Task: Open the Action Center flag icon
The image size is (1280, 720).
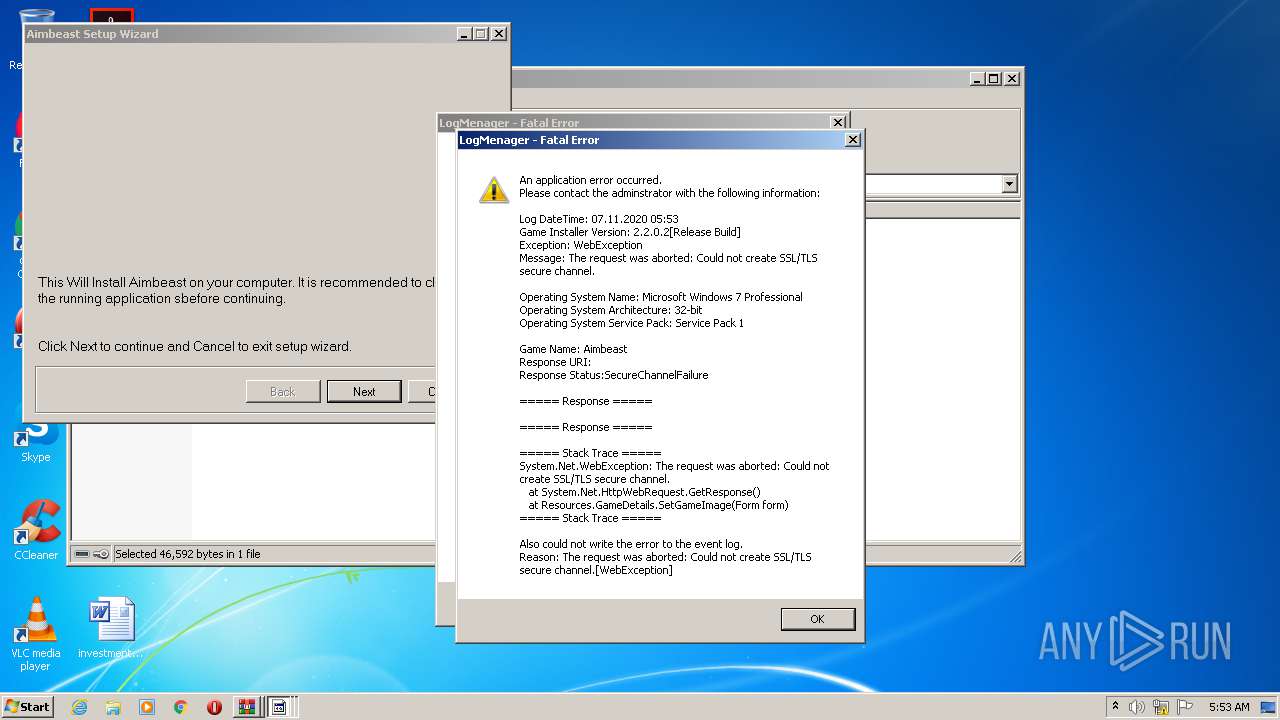Action: [x=1185, y=707]
